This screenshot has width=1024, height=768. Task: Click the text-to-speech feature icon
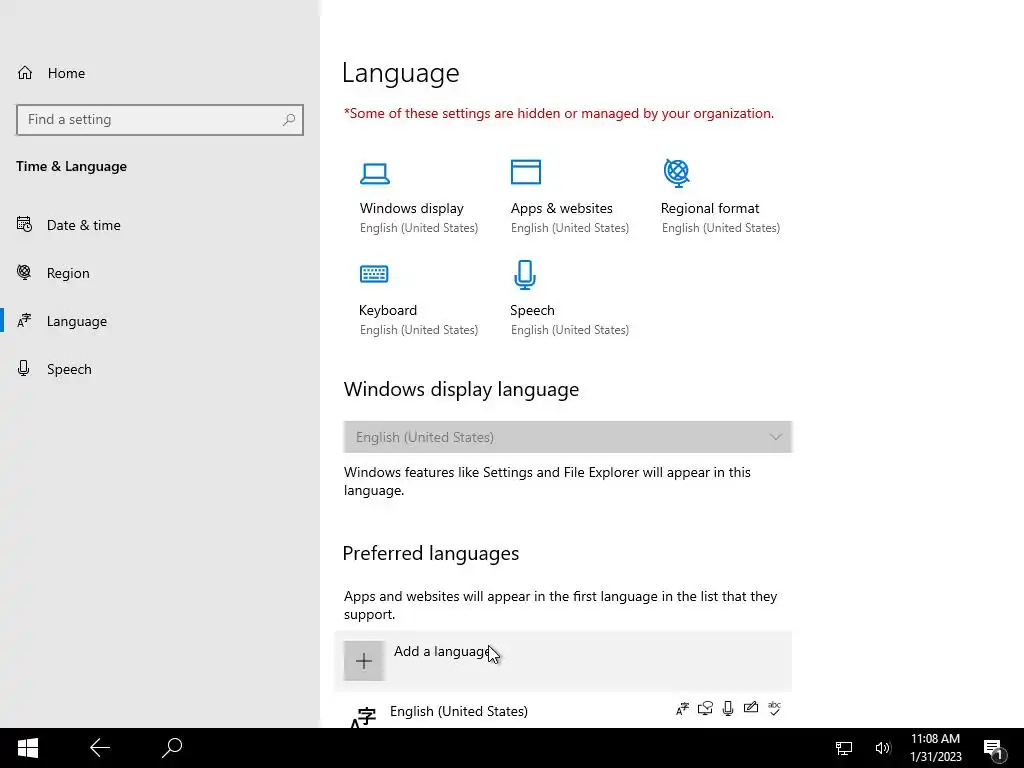[x=705, y=709]
